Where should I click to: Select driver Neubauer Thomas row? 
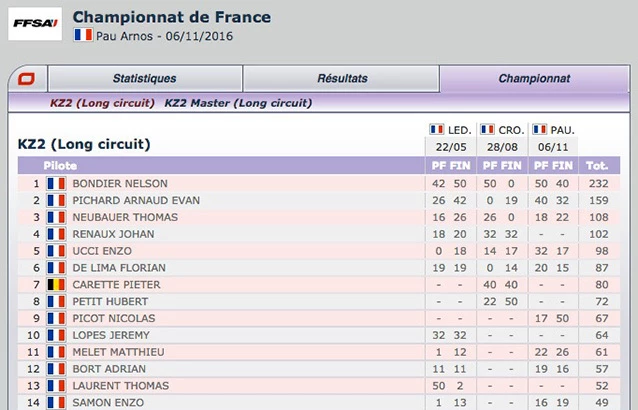(123, 217)
